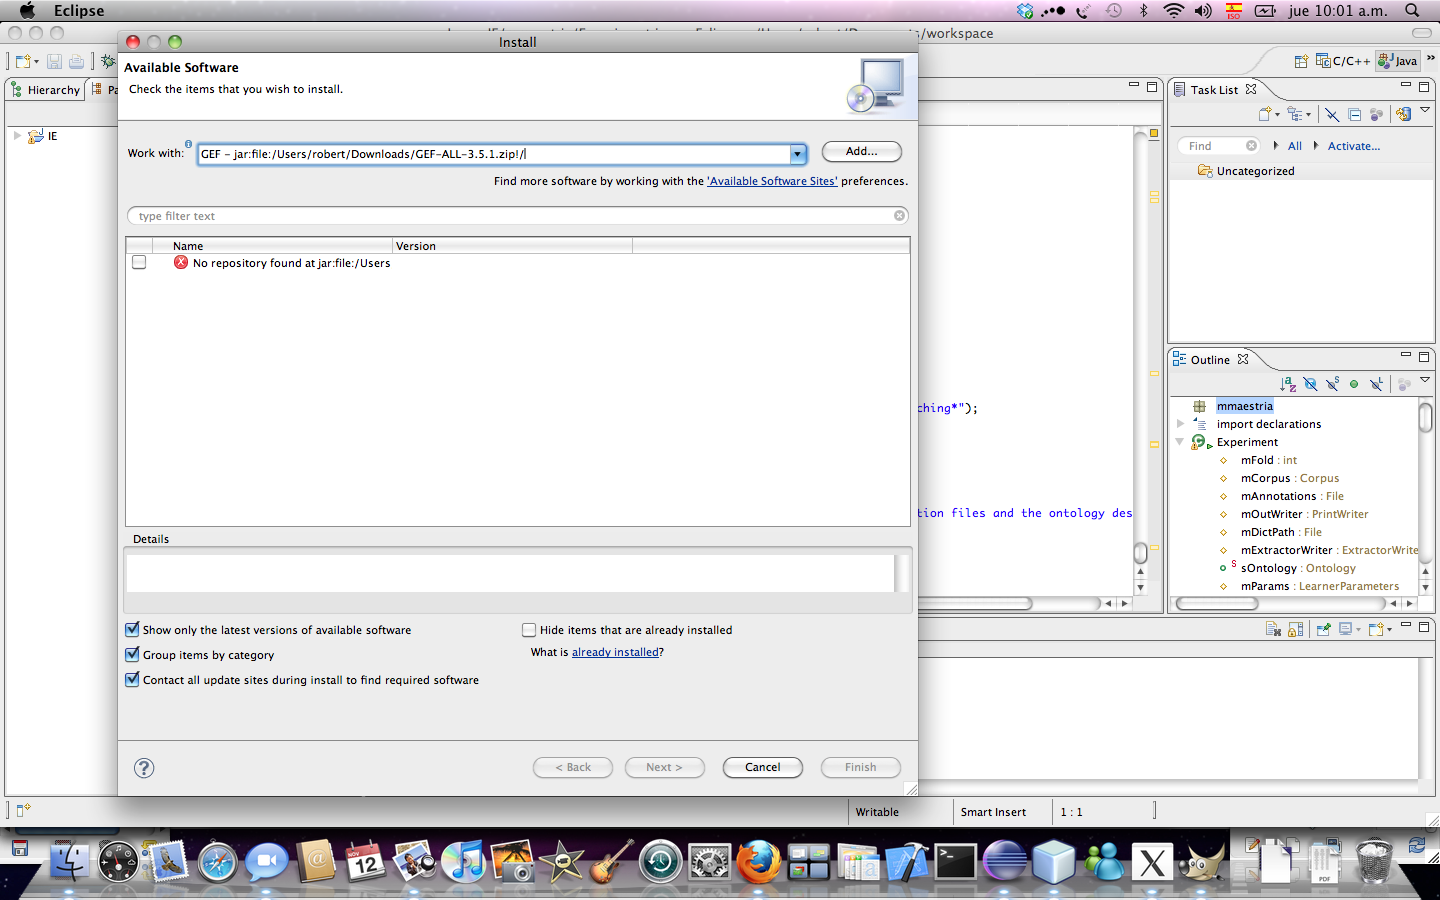1440x900 pixels.
Task: Open iTunes from the Dock
Action: point(463,862)
